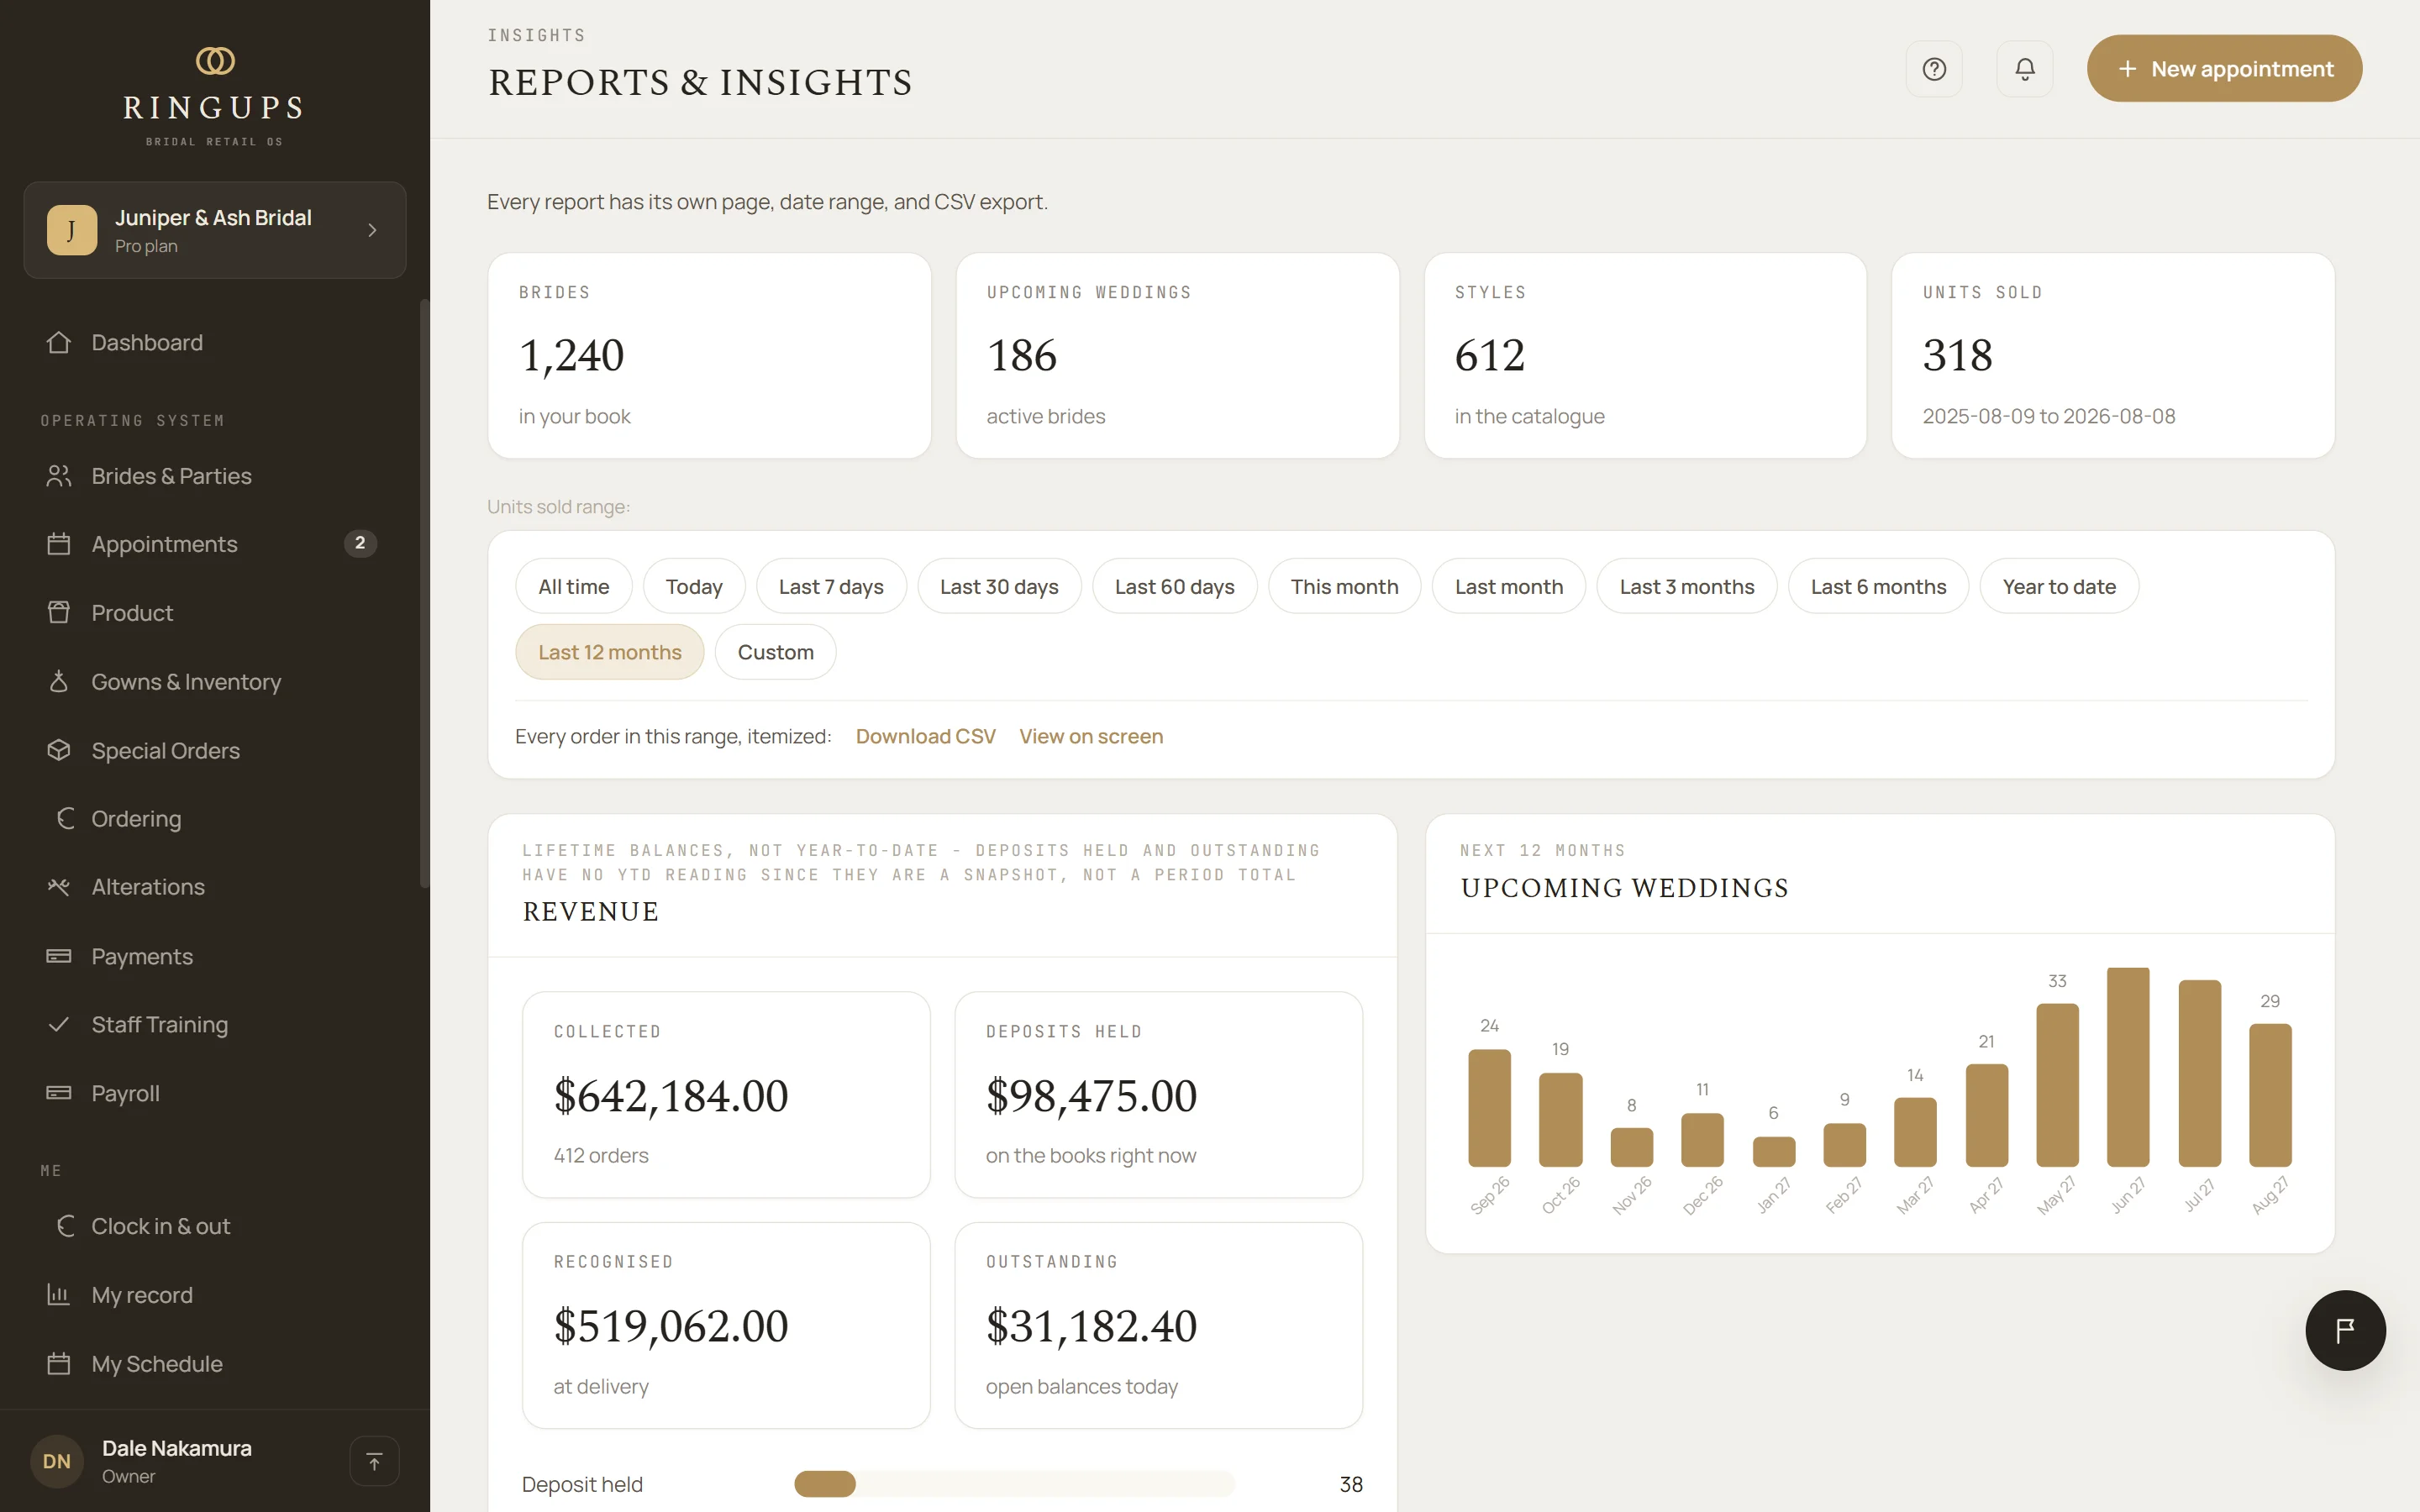Screen dimensions: 2420x1512
Task: Click the Deposit held progress bar
Action: pos(1015,1484)
